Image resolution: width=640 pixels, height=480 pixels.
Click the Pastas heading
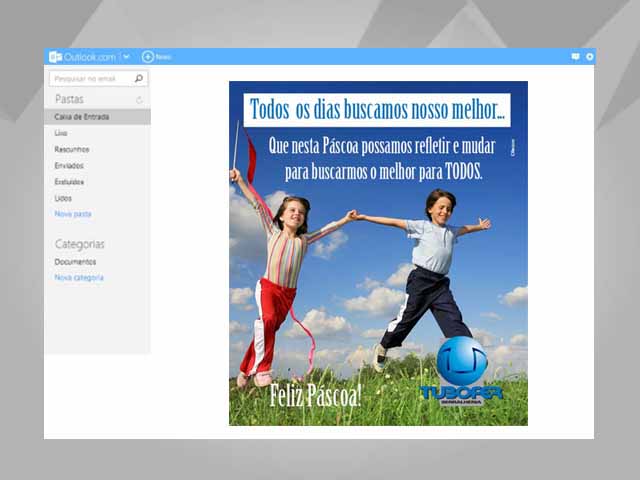[69, 99]
